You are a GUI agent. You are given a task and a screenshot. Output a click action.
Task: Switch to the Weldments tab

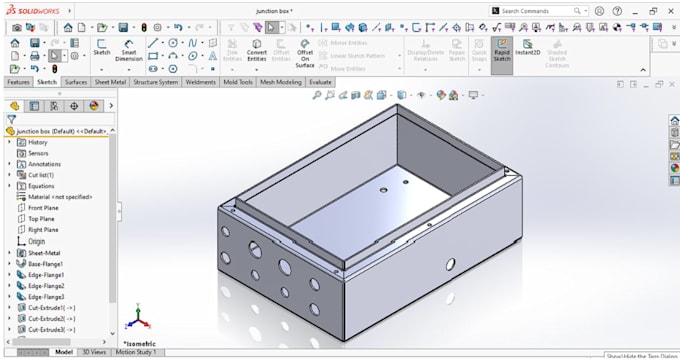pos(200,82)
